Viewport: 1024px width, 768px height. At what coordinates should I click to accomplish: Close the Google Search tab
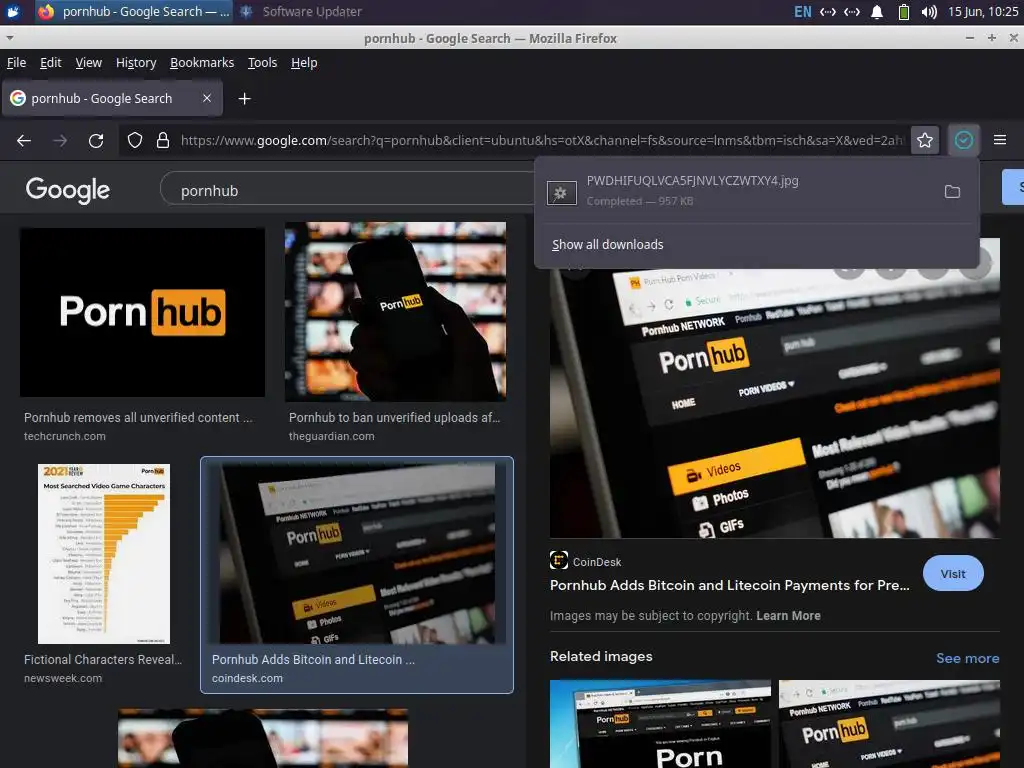207,98
